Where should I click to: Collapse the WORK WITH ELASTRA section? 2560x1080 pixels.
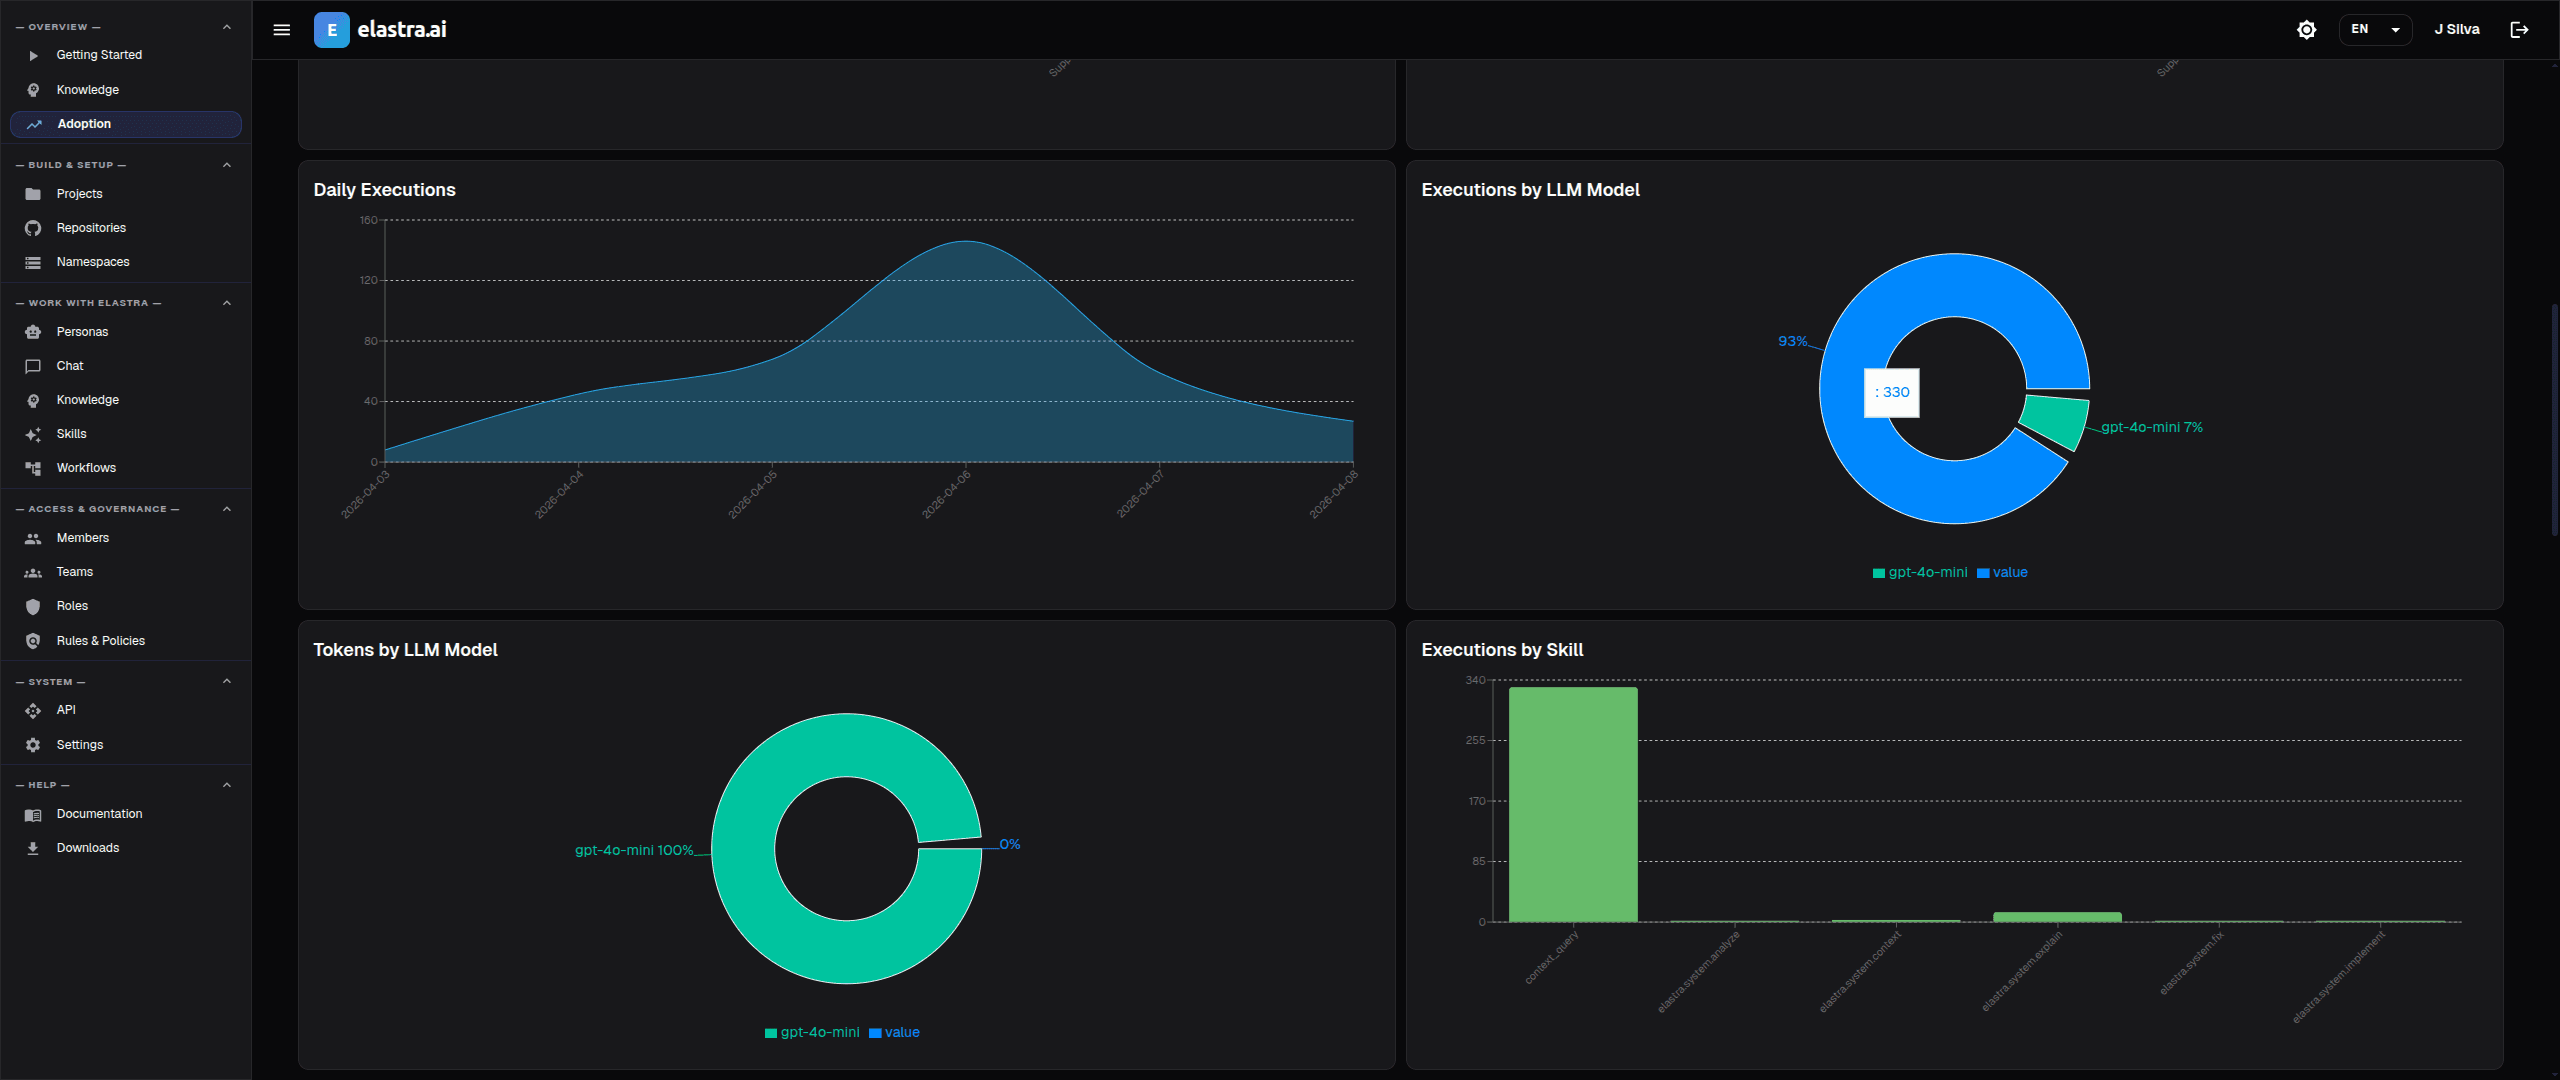tap(227, 303)
